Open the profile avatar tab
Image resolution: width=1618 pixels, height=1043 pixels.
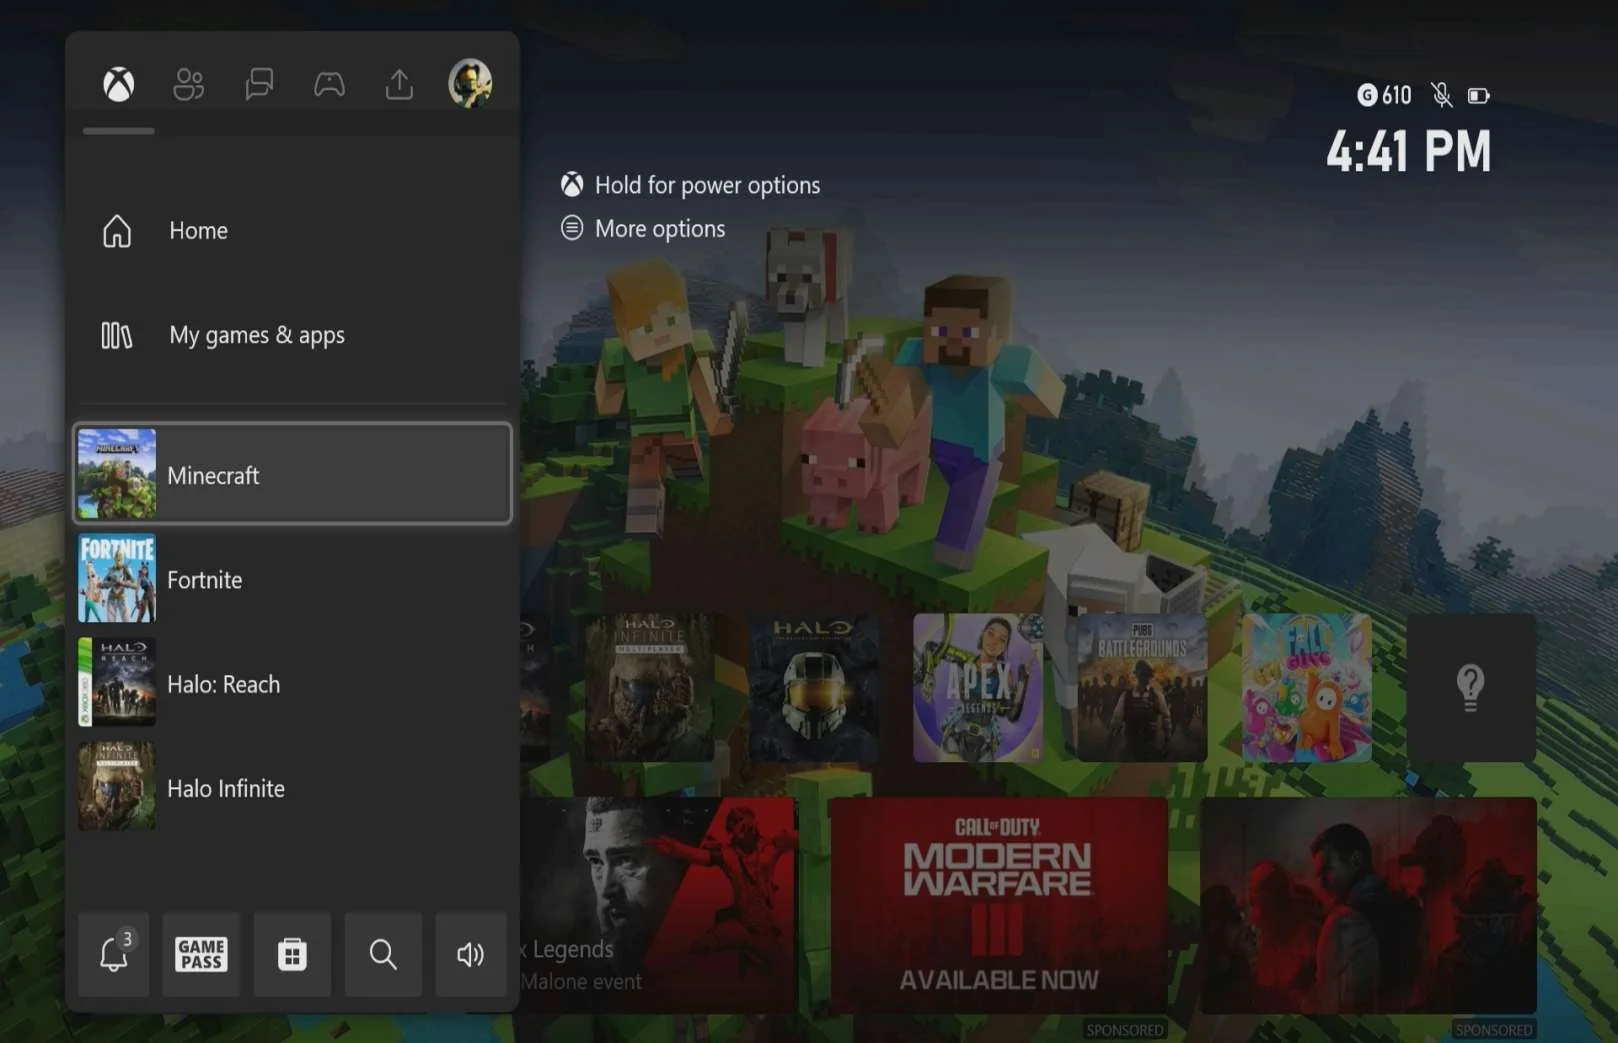click(470, 84)
